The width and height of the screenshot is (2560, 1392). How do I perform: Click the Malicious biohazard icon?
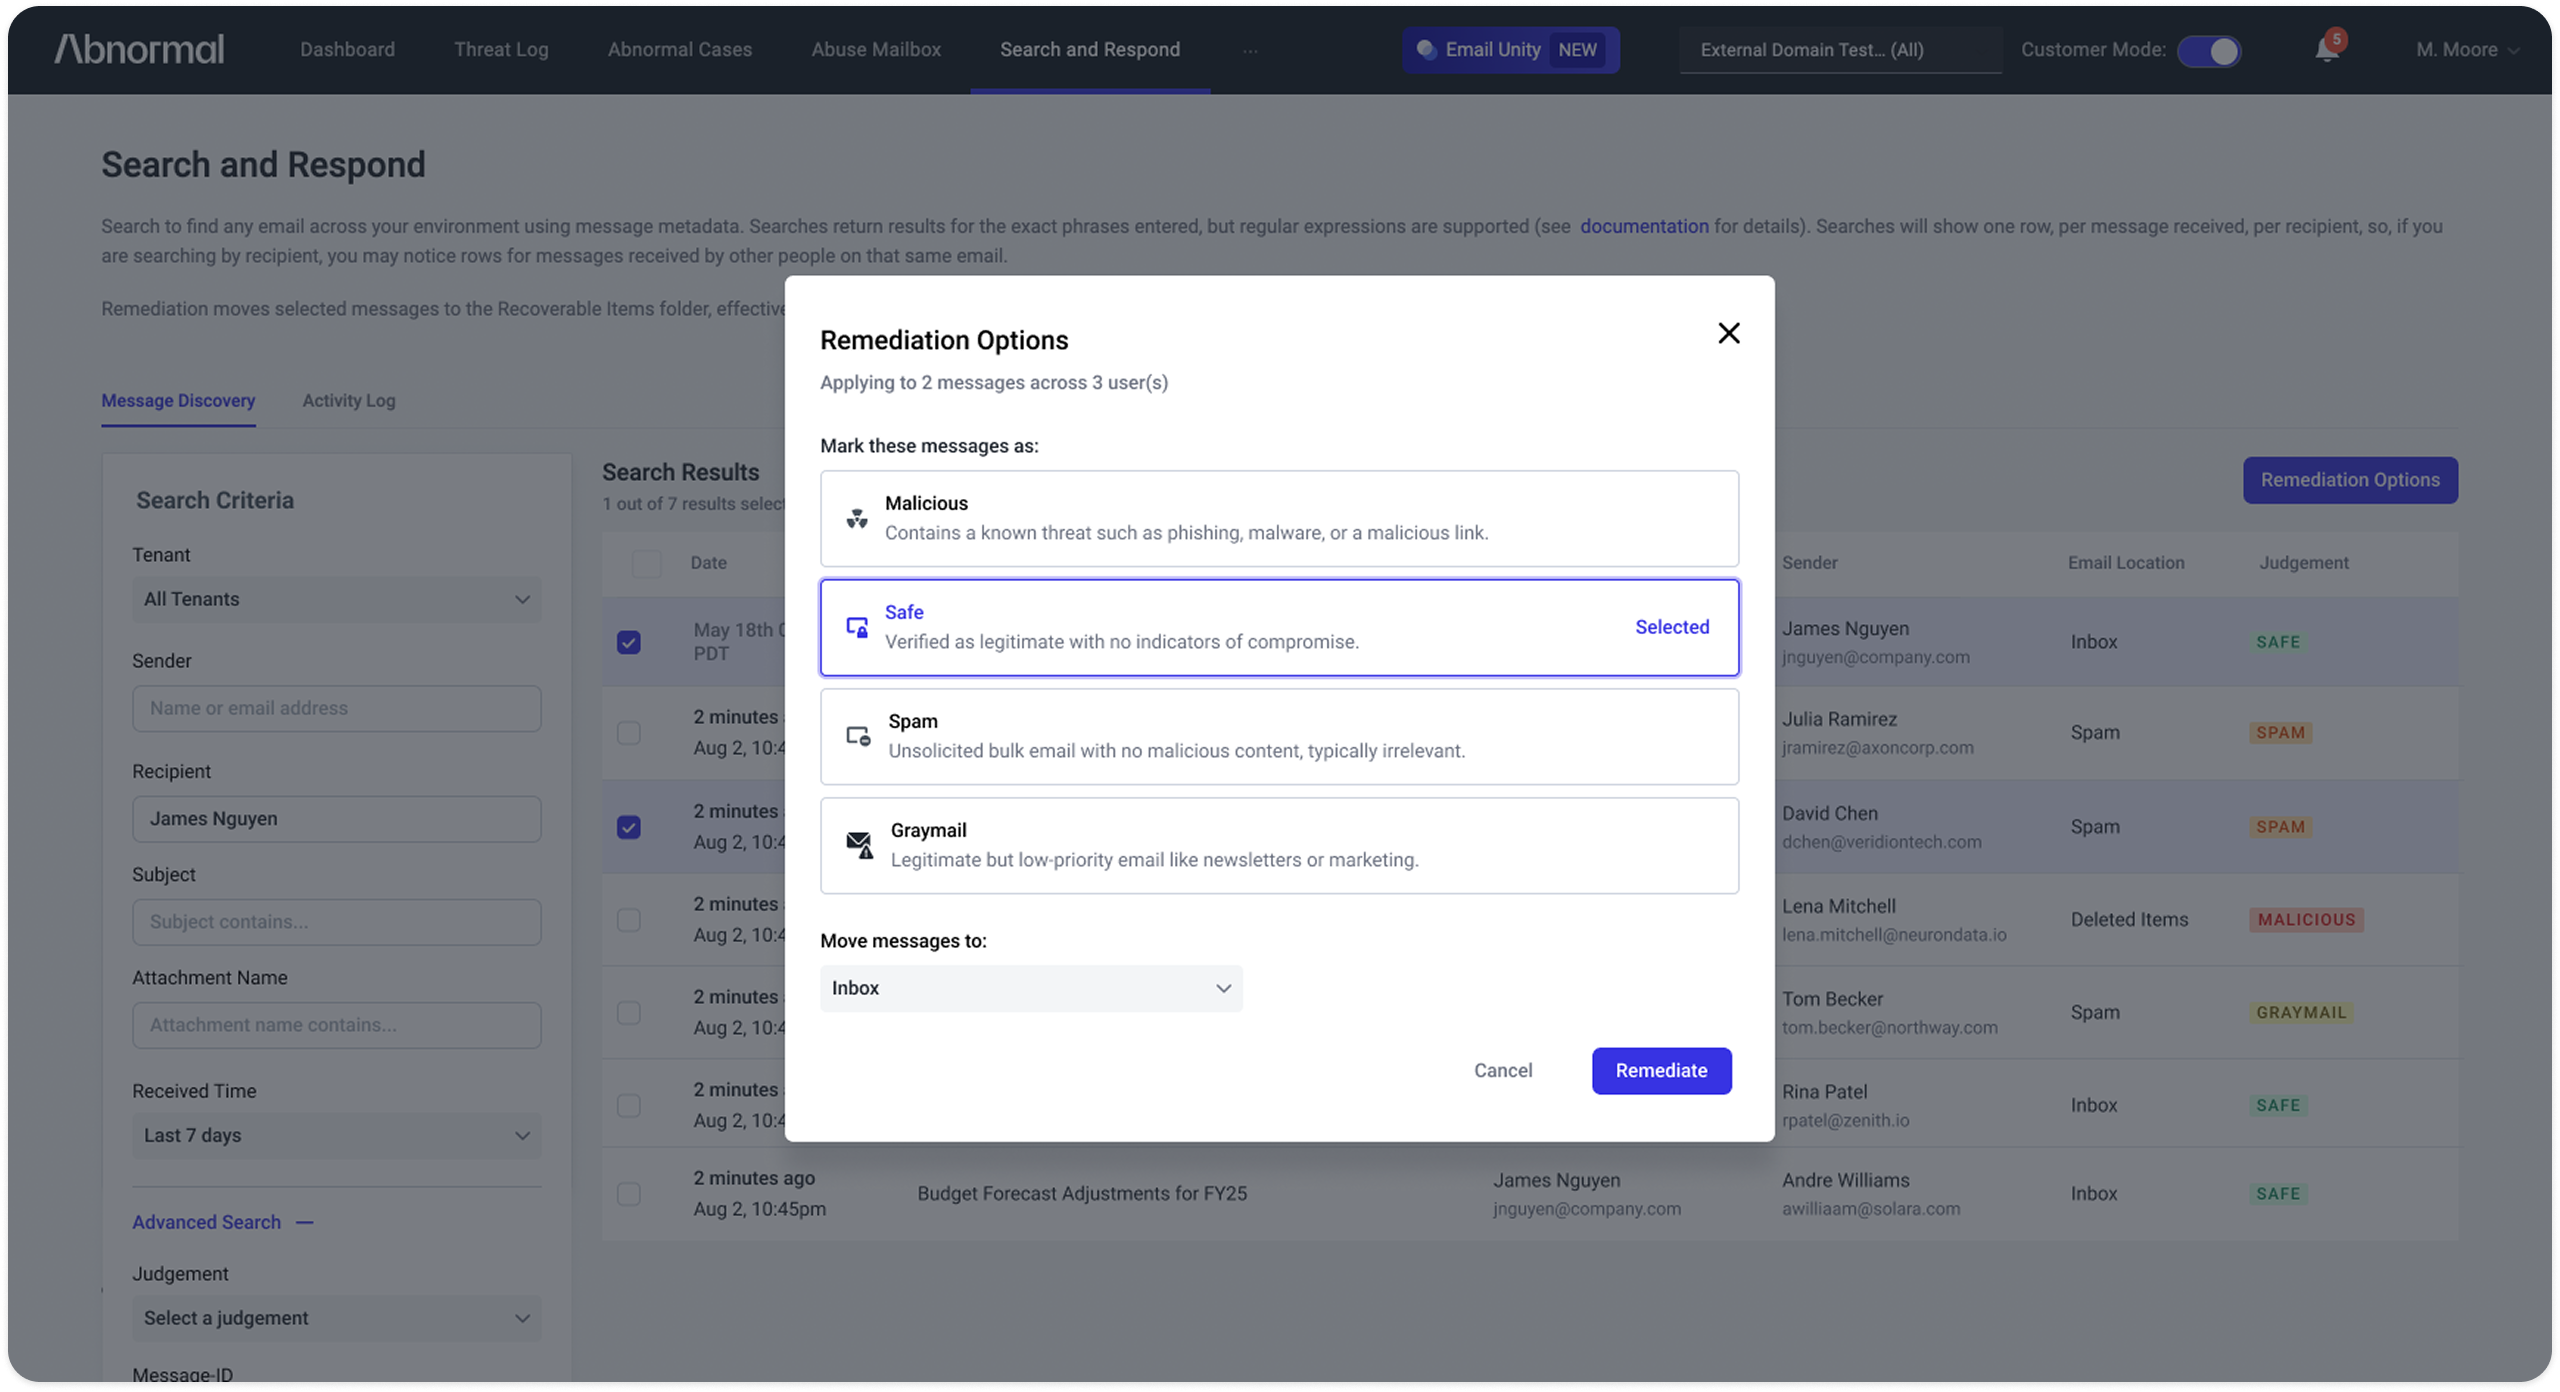click(x=857, y=518)
